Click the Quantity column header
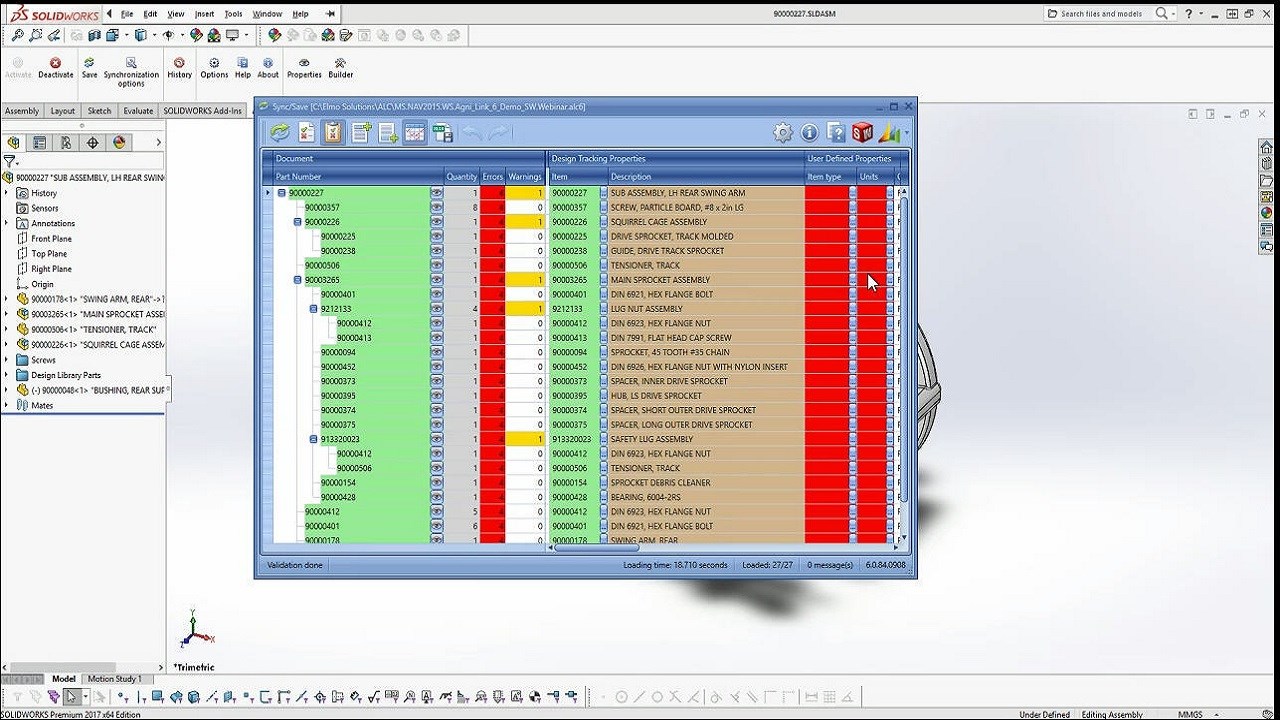The image size is (1280, 720). pyautogui.click(x=462, y=177)
